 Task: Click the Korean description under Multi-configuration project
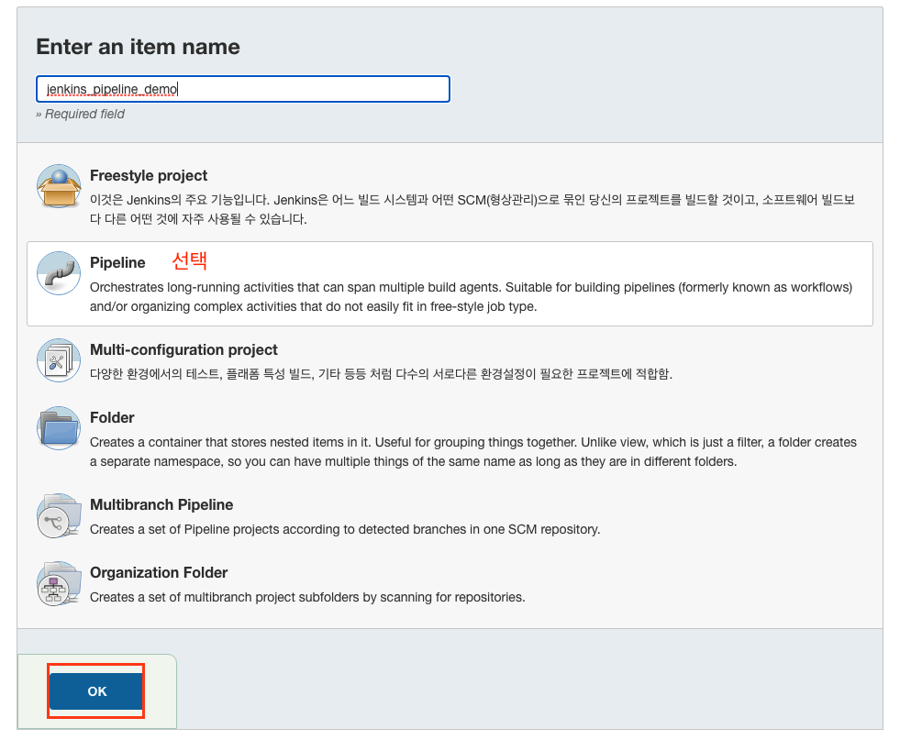tap(381, 374)
